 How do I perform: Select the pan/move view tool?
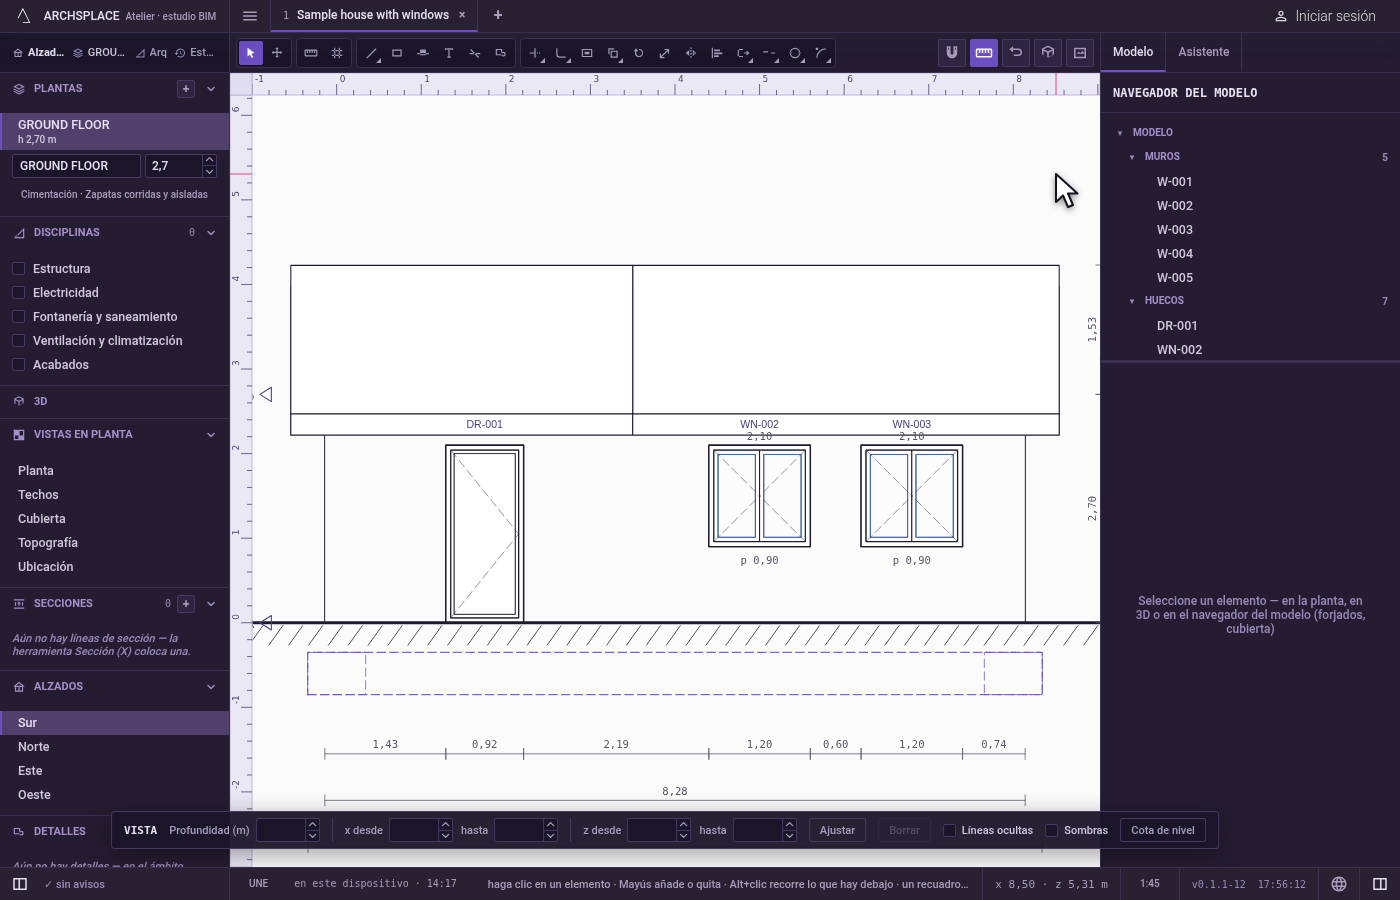click(x=277, y=53)
